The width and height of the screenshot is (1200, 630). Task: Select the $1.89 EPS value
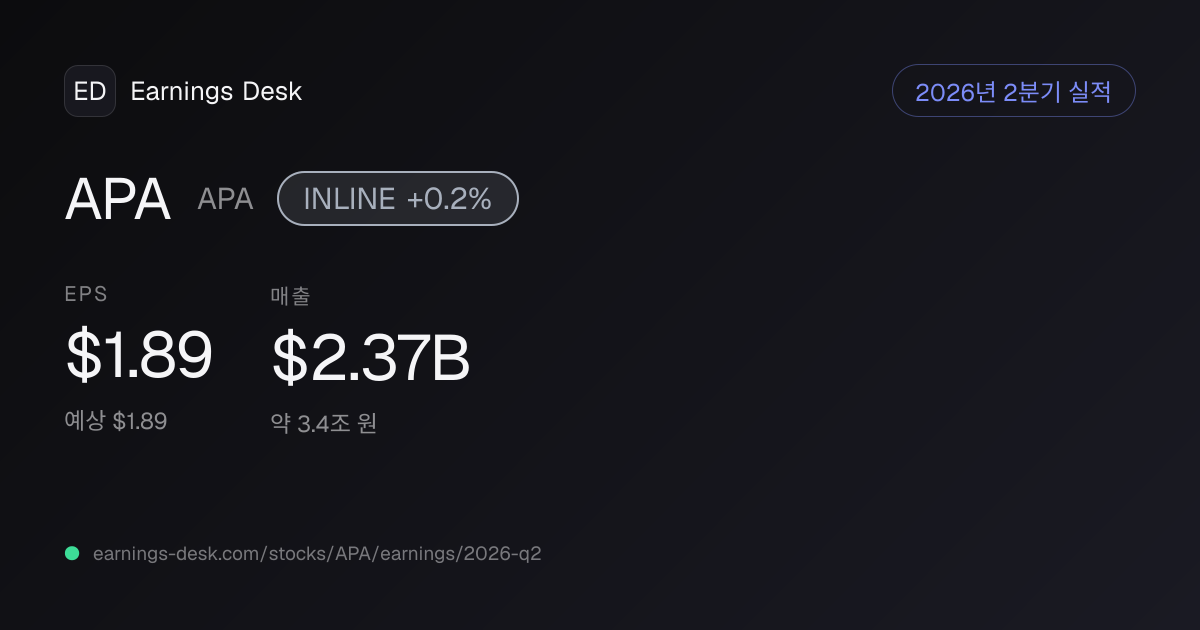[139, 356]
